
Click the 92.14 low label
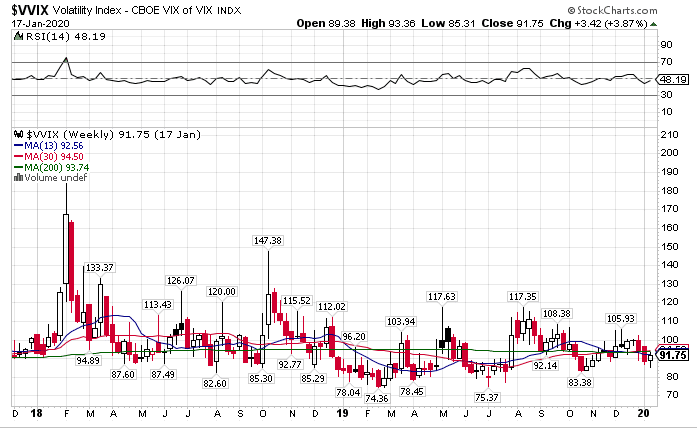tap(545, 365)
